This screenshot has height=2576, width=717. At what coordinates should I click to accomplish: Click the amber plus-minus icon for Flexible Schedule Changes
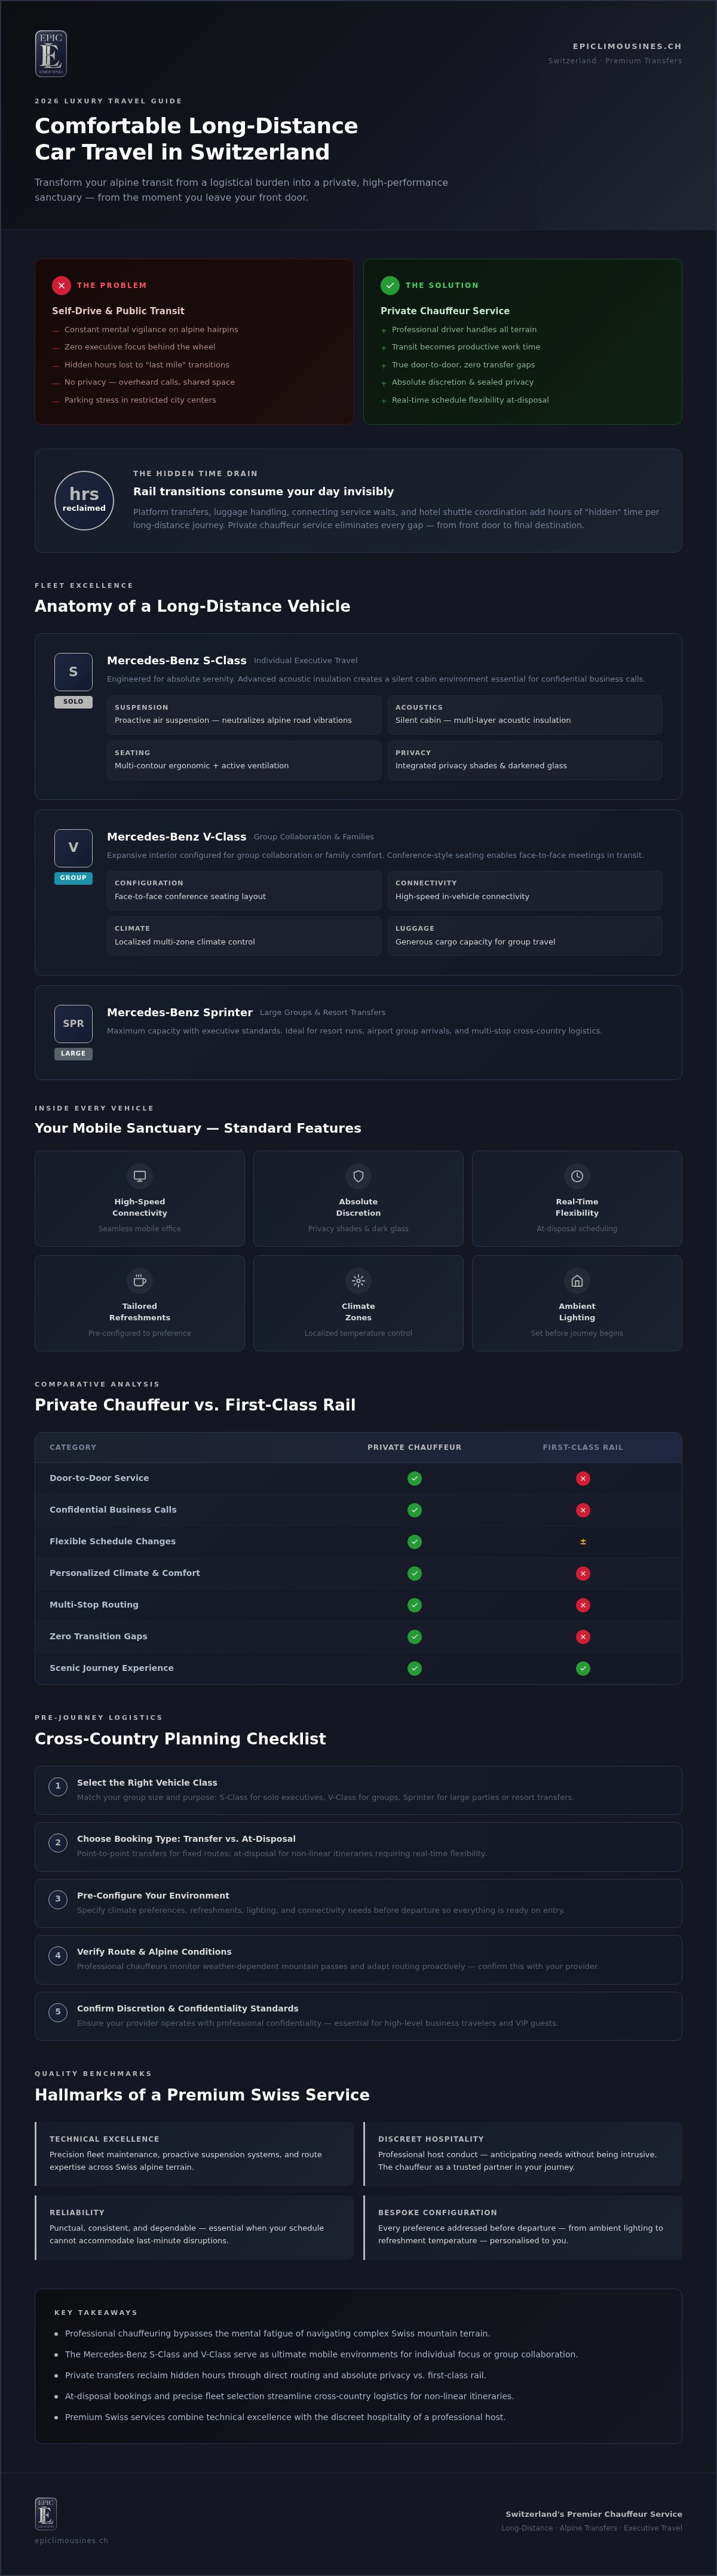pyautogui.click(x=583, y=1542)
